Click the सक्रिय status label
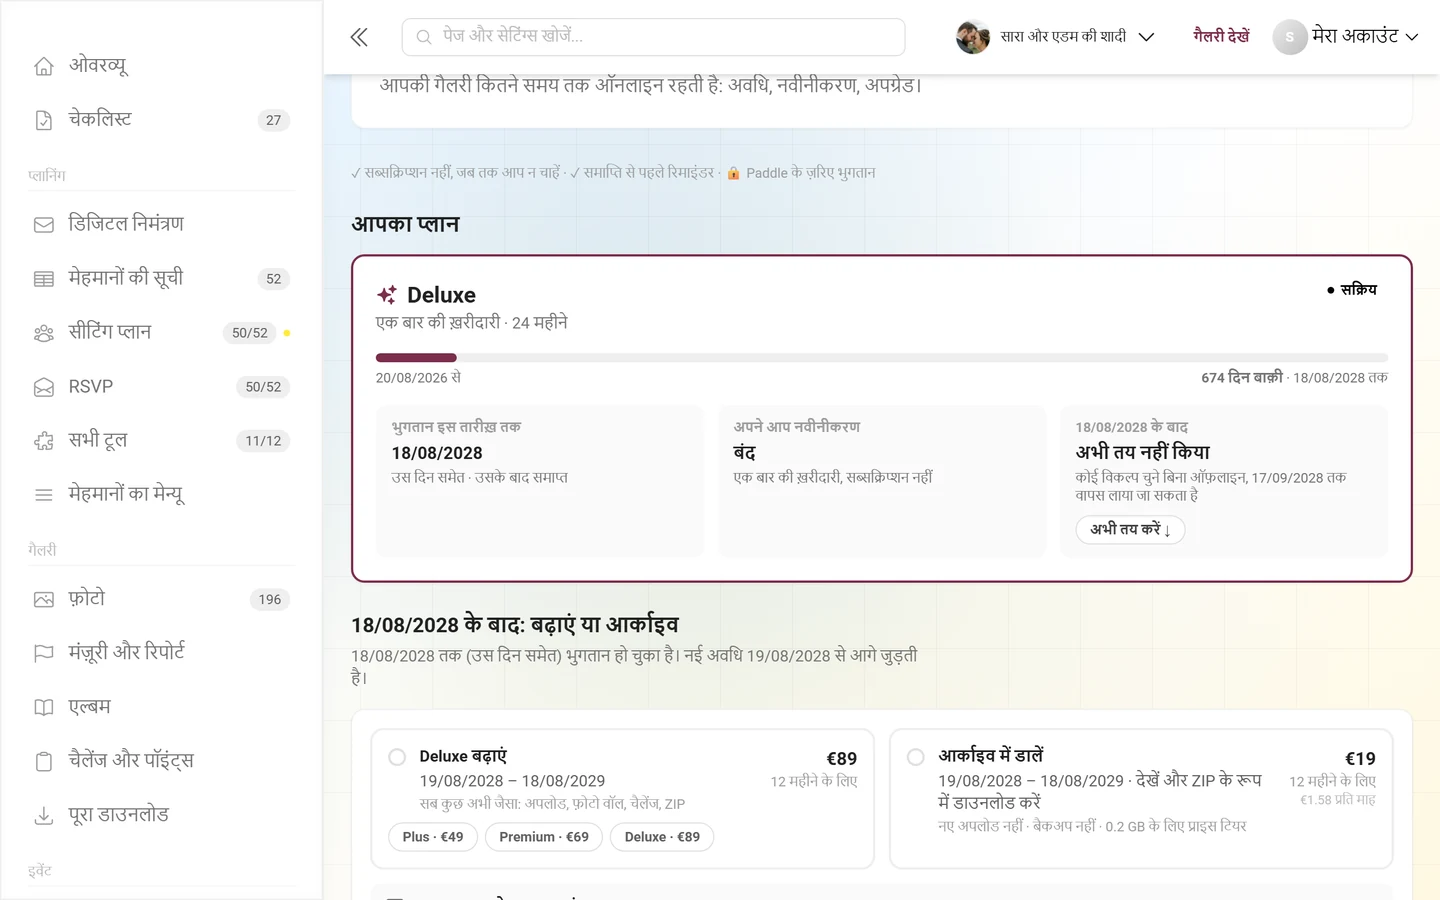This screenshot has width=1440, height=900. coord(1352,290)
